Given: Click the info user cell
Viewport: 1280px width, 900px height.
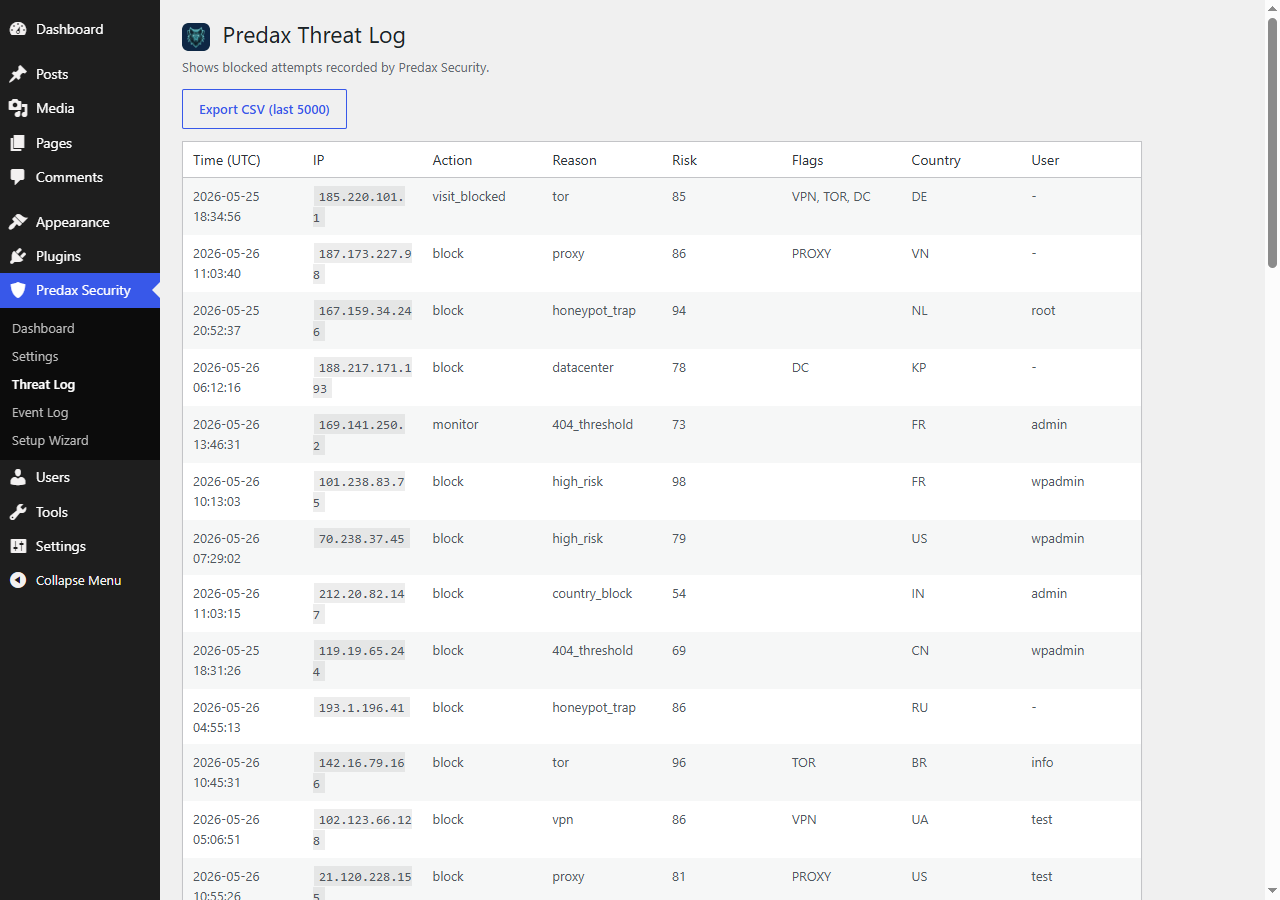Looking at the screenshot, I should [x=1043, y=763].
